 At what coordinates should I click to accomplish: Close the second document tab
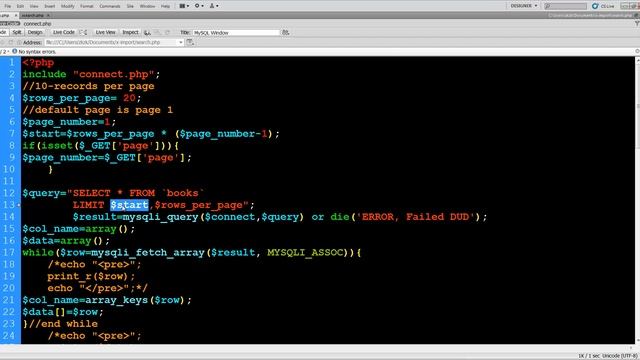tap(48, 16)
